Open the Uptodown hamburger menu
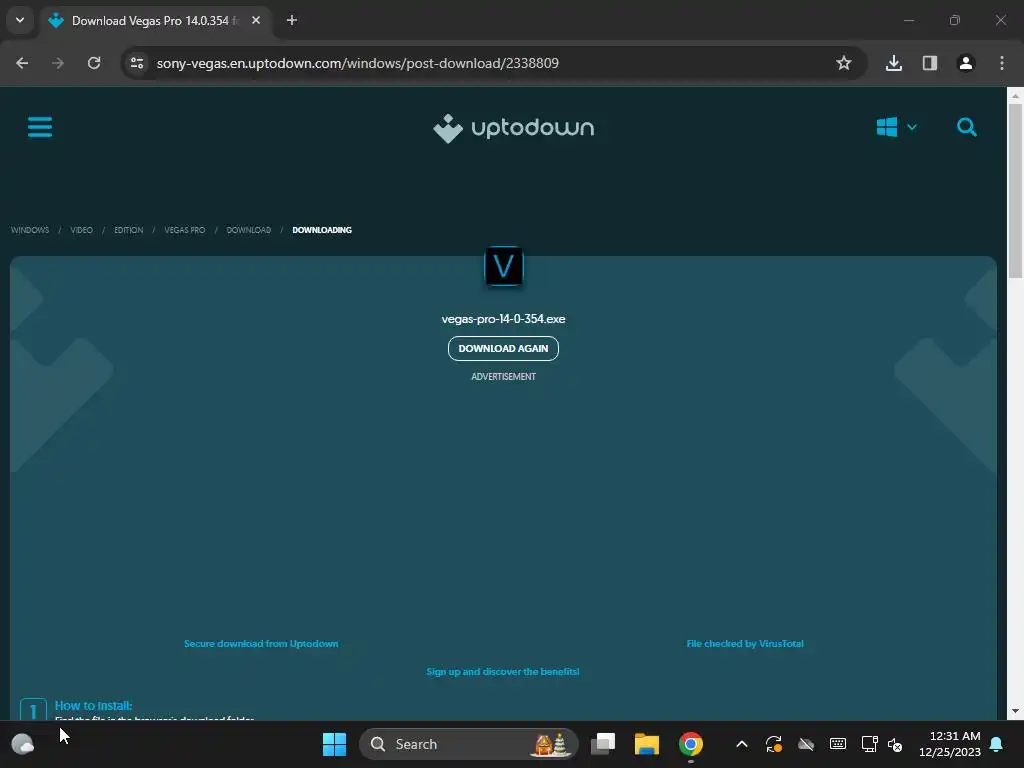 click(40, 127)
